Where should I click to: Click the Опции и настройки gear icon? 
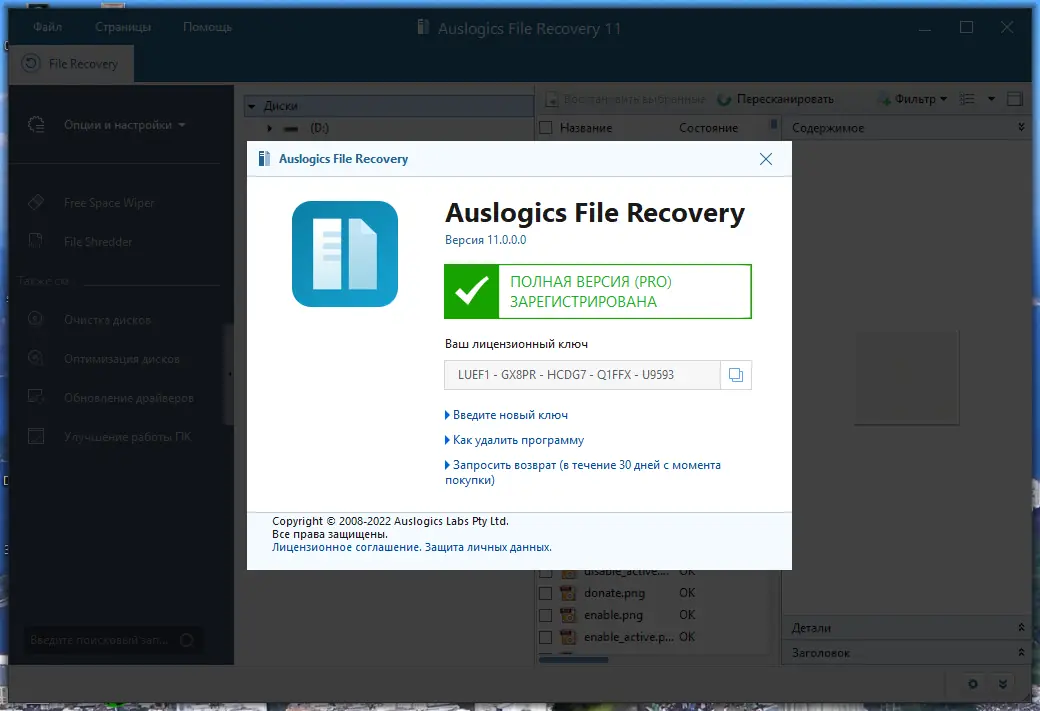(36, 125)
